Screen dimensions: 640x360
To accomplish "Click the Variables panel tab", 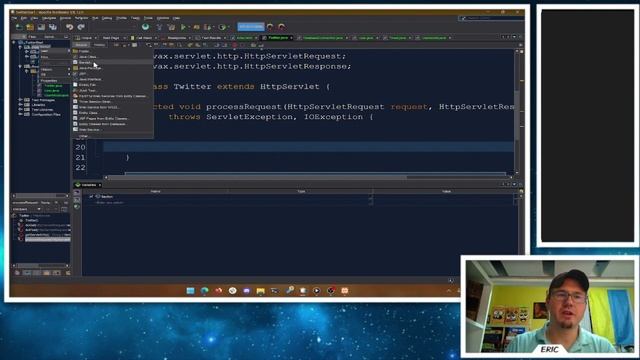I will point(88,185).
